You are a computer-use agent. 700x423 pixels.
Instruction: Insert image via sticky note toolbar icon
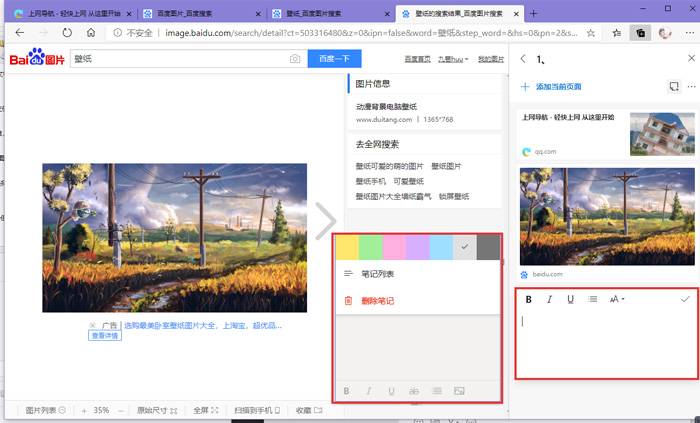click(459, 391)
